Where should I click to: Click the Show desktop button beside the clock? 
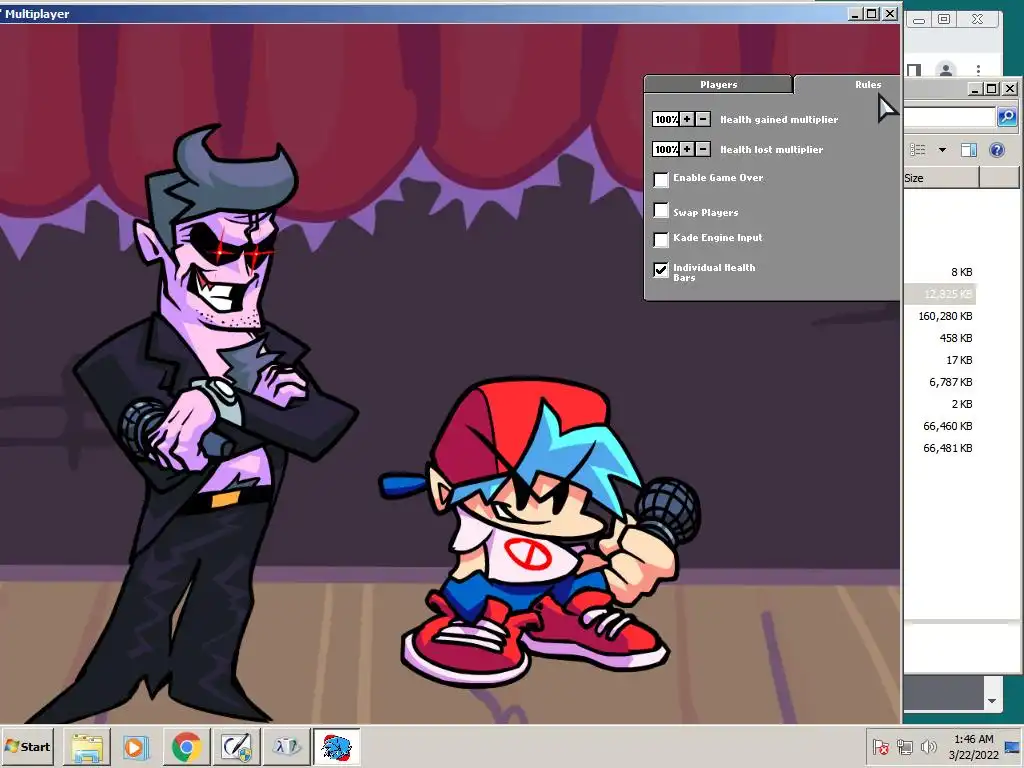[x=1013, y=746]
